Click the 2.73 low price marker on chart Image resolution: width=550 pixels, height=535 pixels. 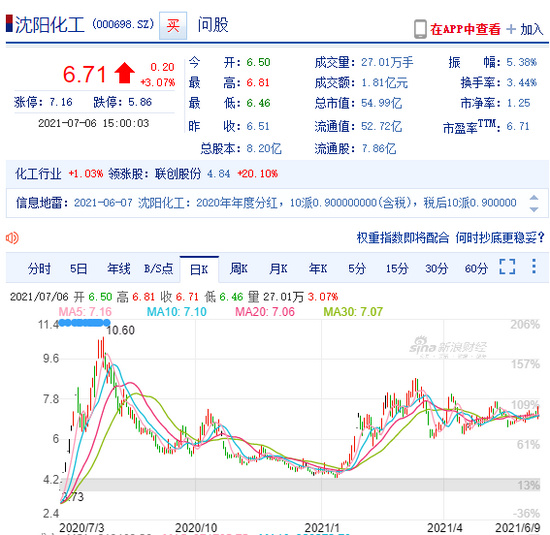73,497
